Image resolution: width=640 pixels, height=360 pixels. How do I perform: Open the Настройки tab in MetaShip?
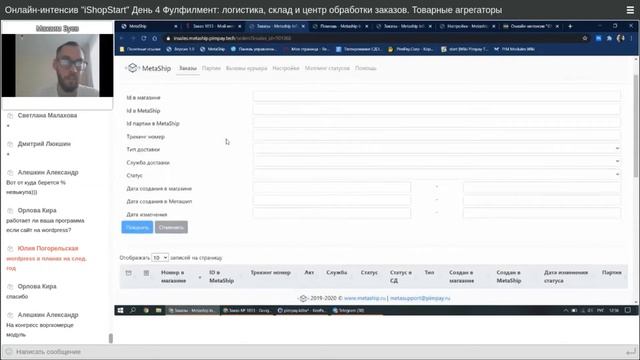[x=286, y=68]
